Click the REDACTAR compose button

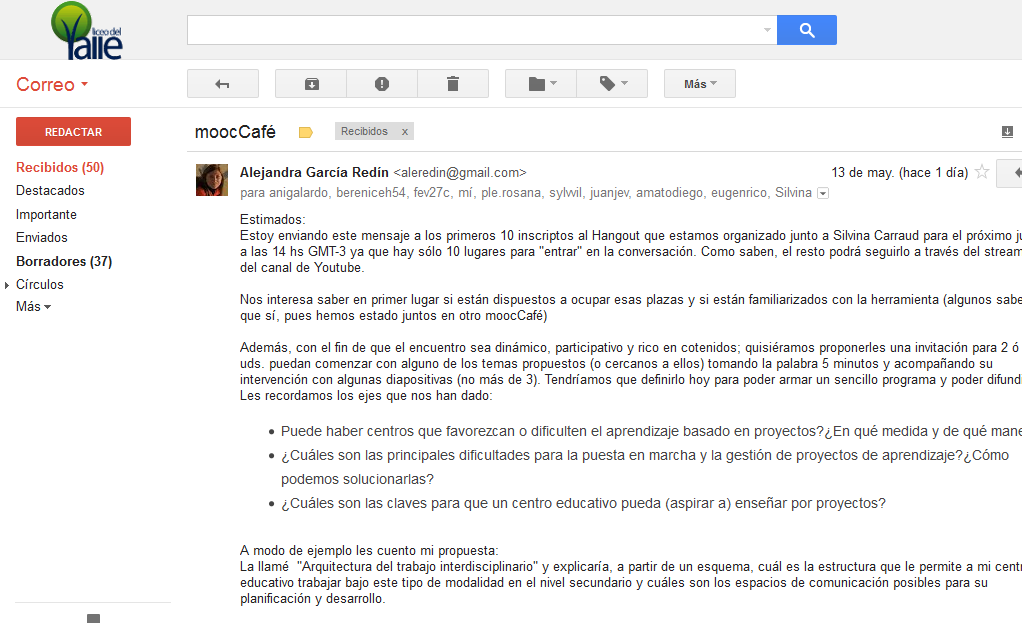[73, 132]
